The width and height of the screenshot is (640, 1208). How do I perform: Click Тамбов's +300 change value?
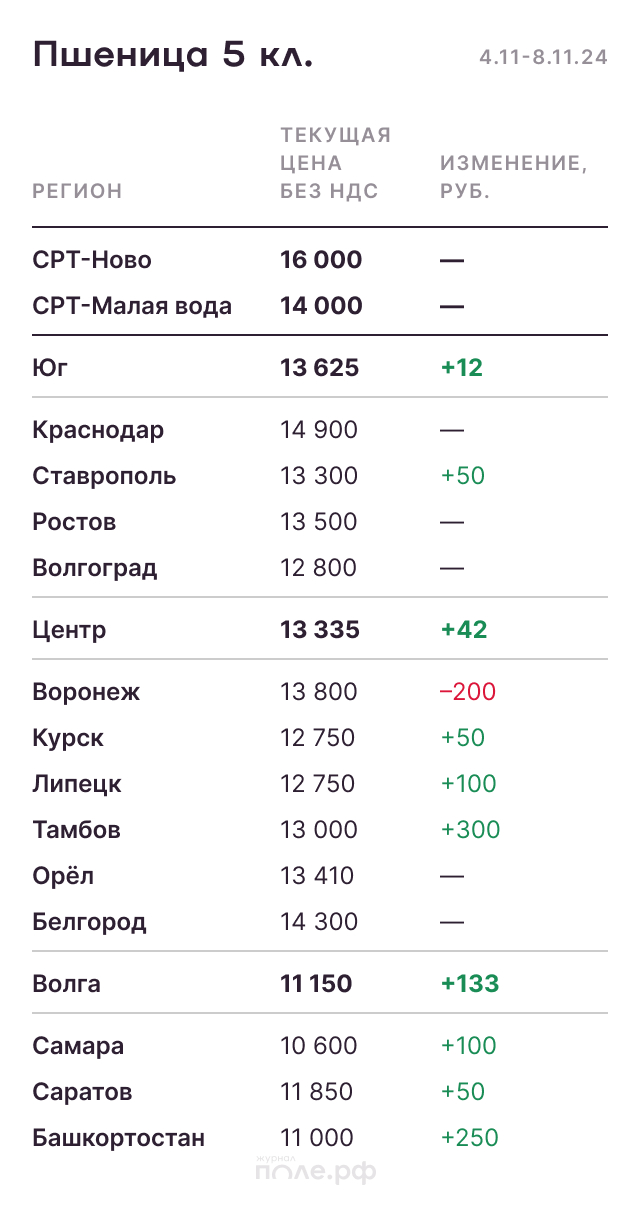(x=470, y=830)
